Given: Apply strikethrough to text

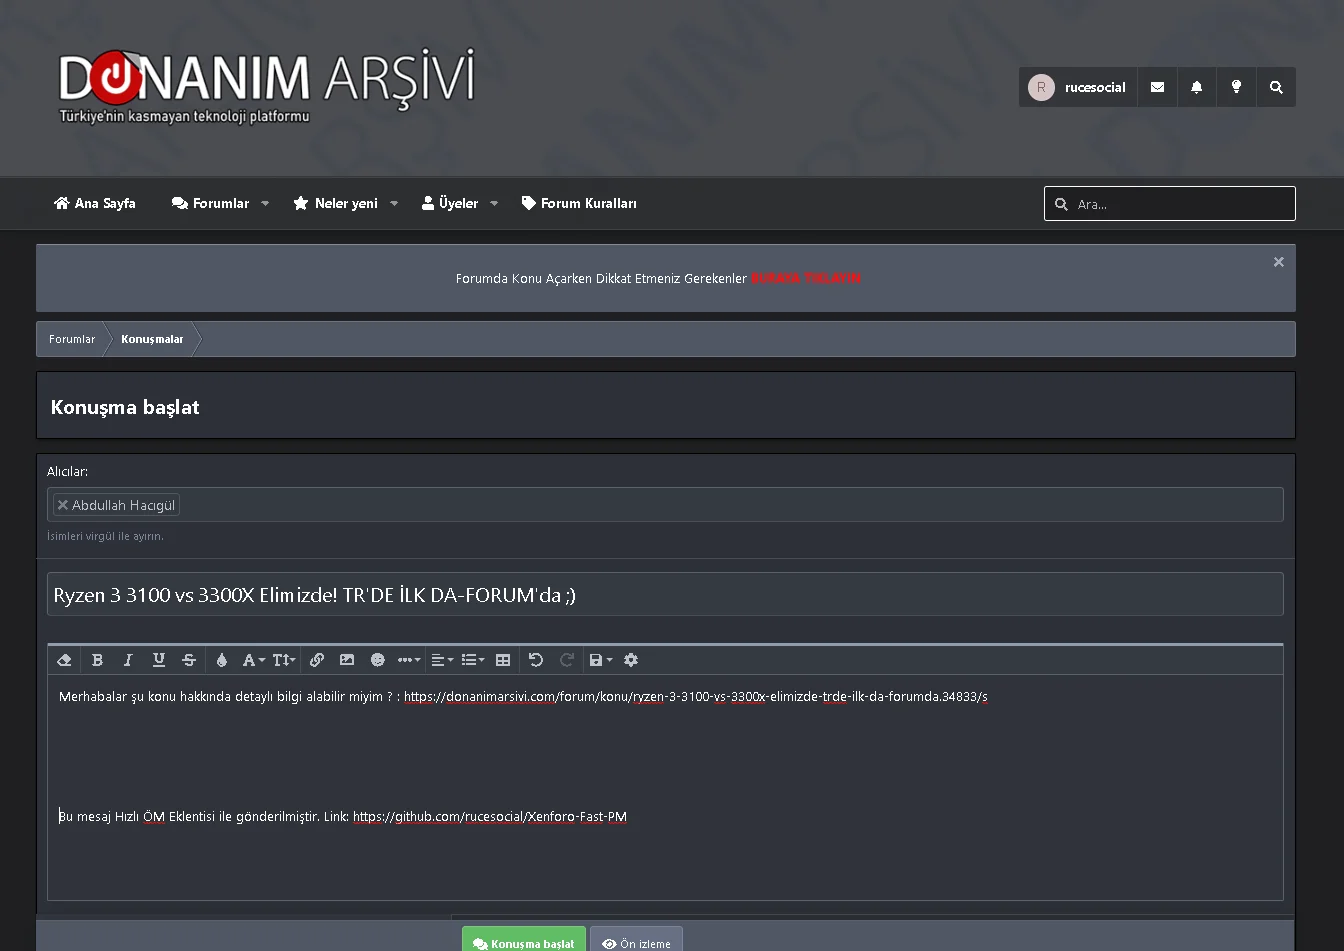Looking at the screenshot, I should click(189, 660).
